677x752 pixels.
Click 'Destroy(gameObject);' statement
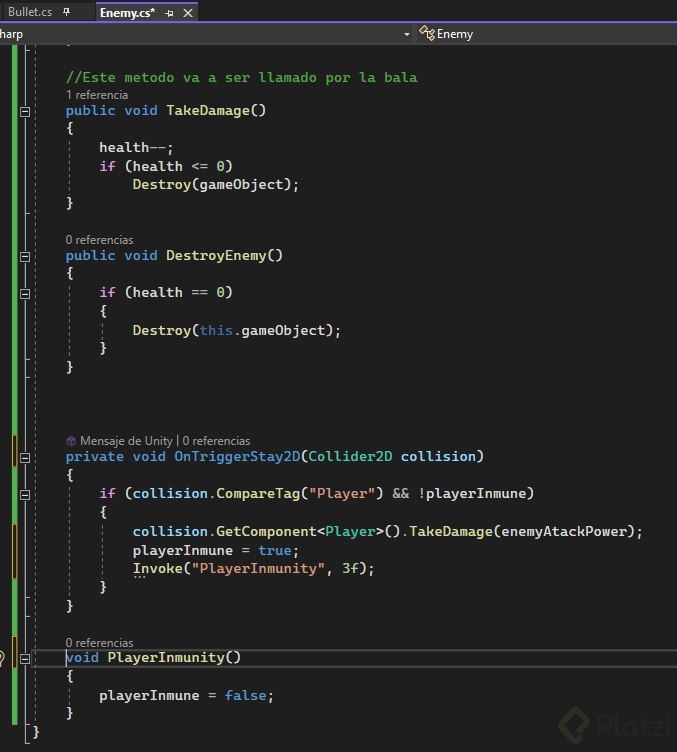[x=216, y=185]
